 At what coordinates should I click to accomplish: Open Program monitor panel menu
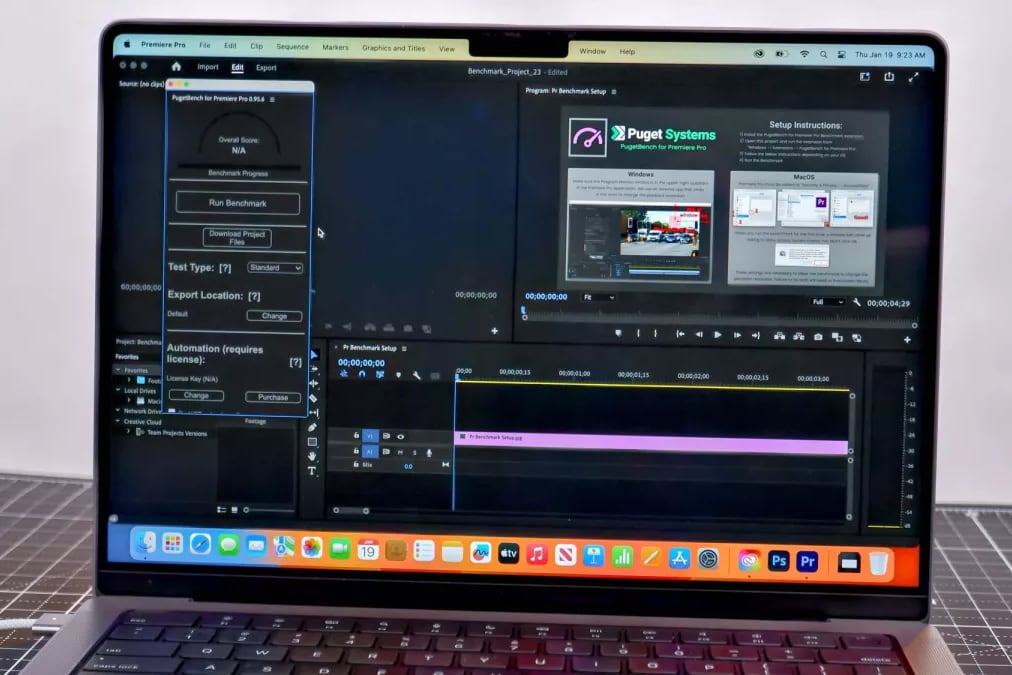pyautogui.click(x=614, y=92)
